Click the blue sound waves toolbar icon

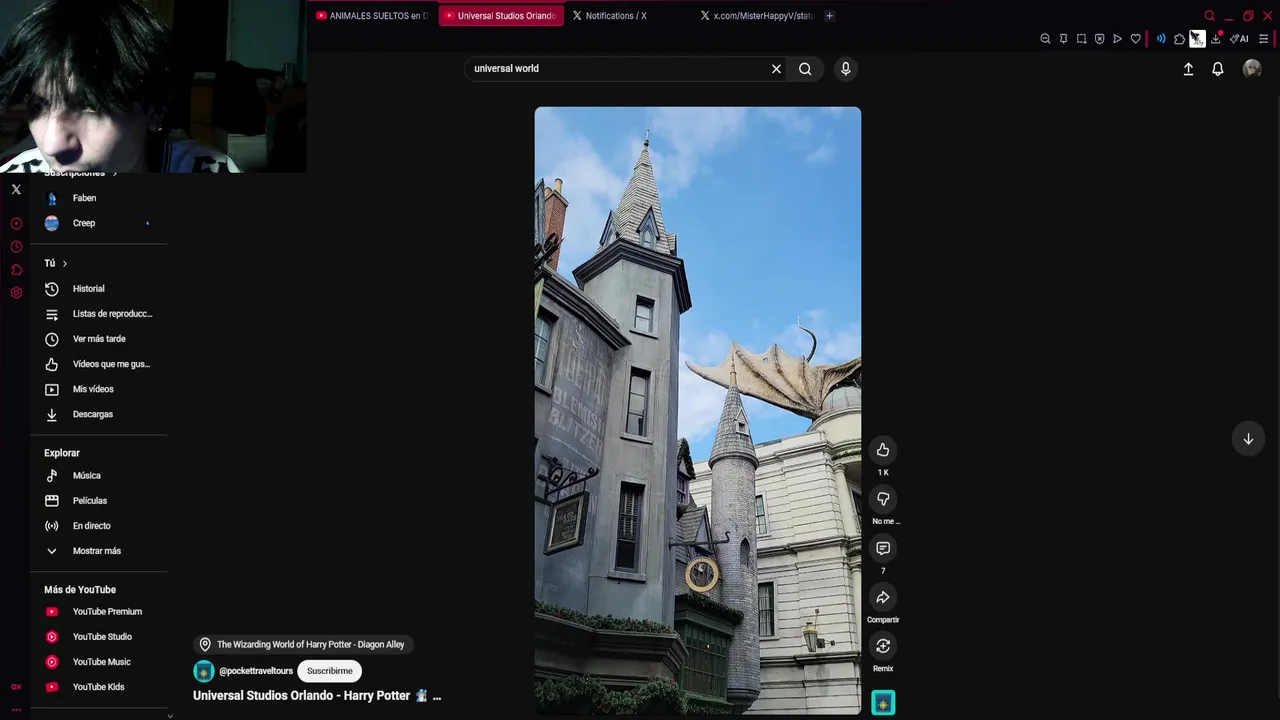[x=1161, y=39]
